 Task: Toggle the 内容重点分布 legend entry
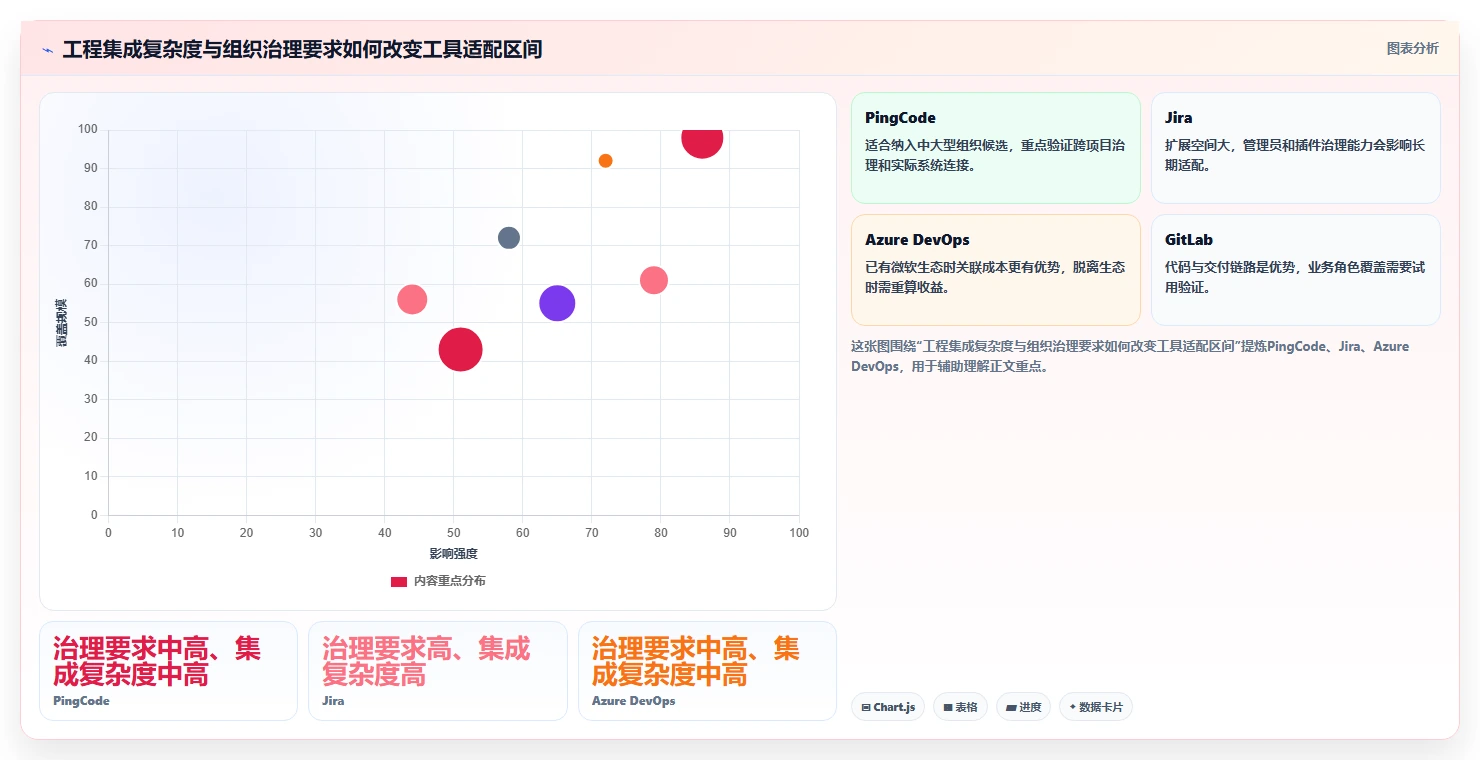point(438,581)
